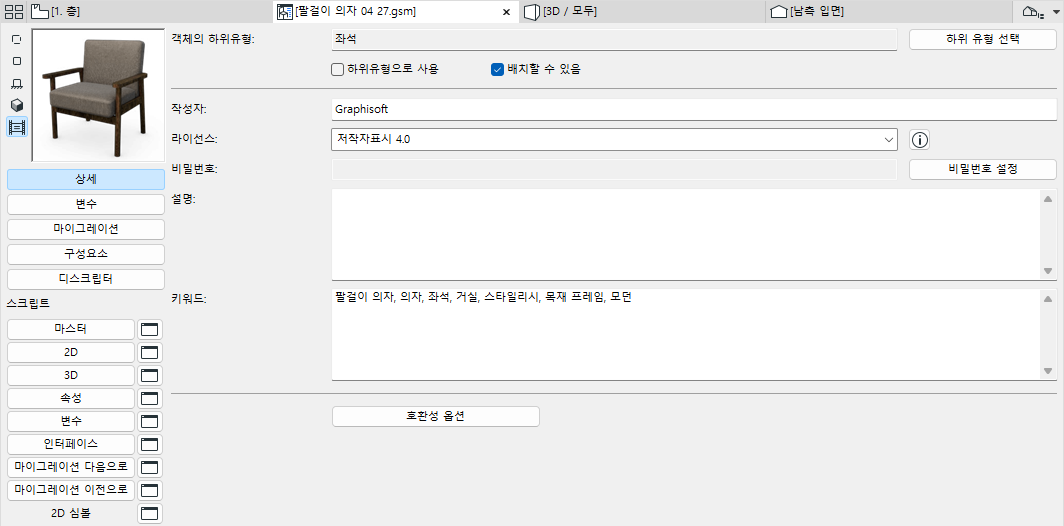
Task: Open the 마스터 script
Action: coord(71,330)
